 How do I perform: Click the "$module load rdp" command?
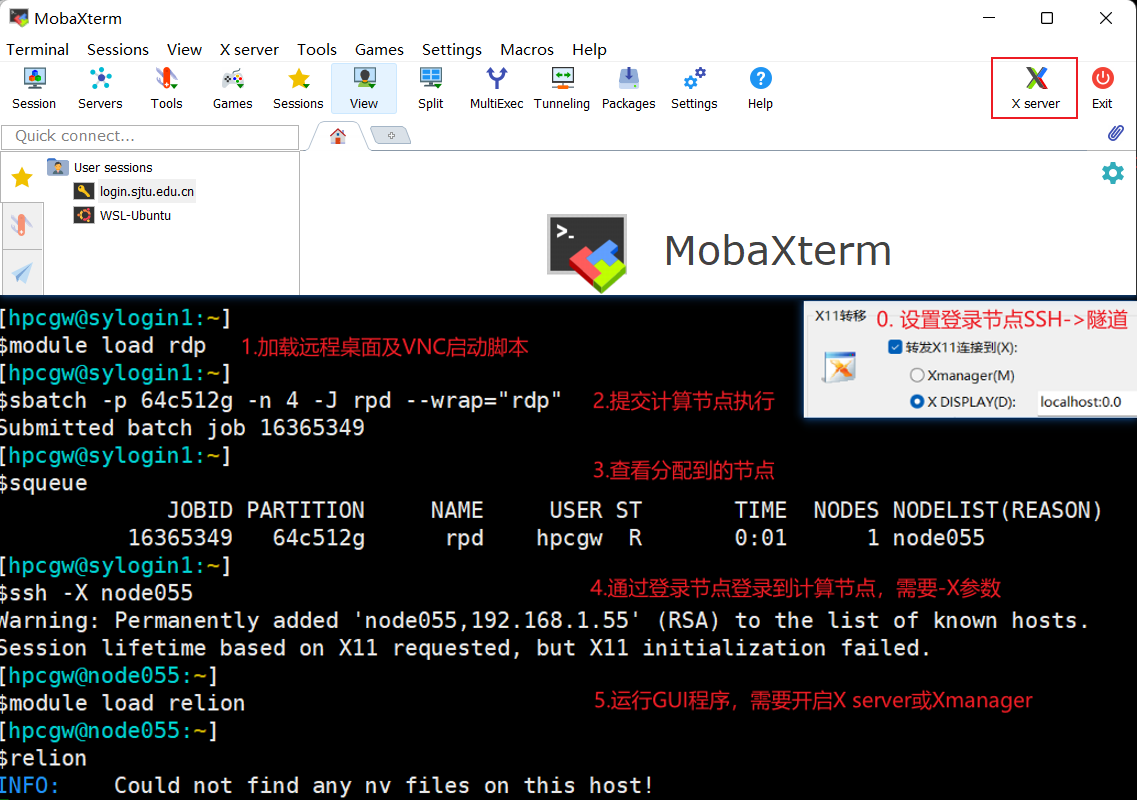point(103,345)
